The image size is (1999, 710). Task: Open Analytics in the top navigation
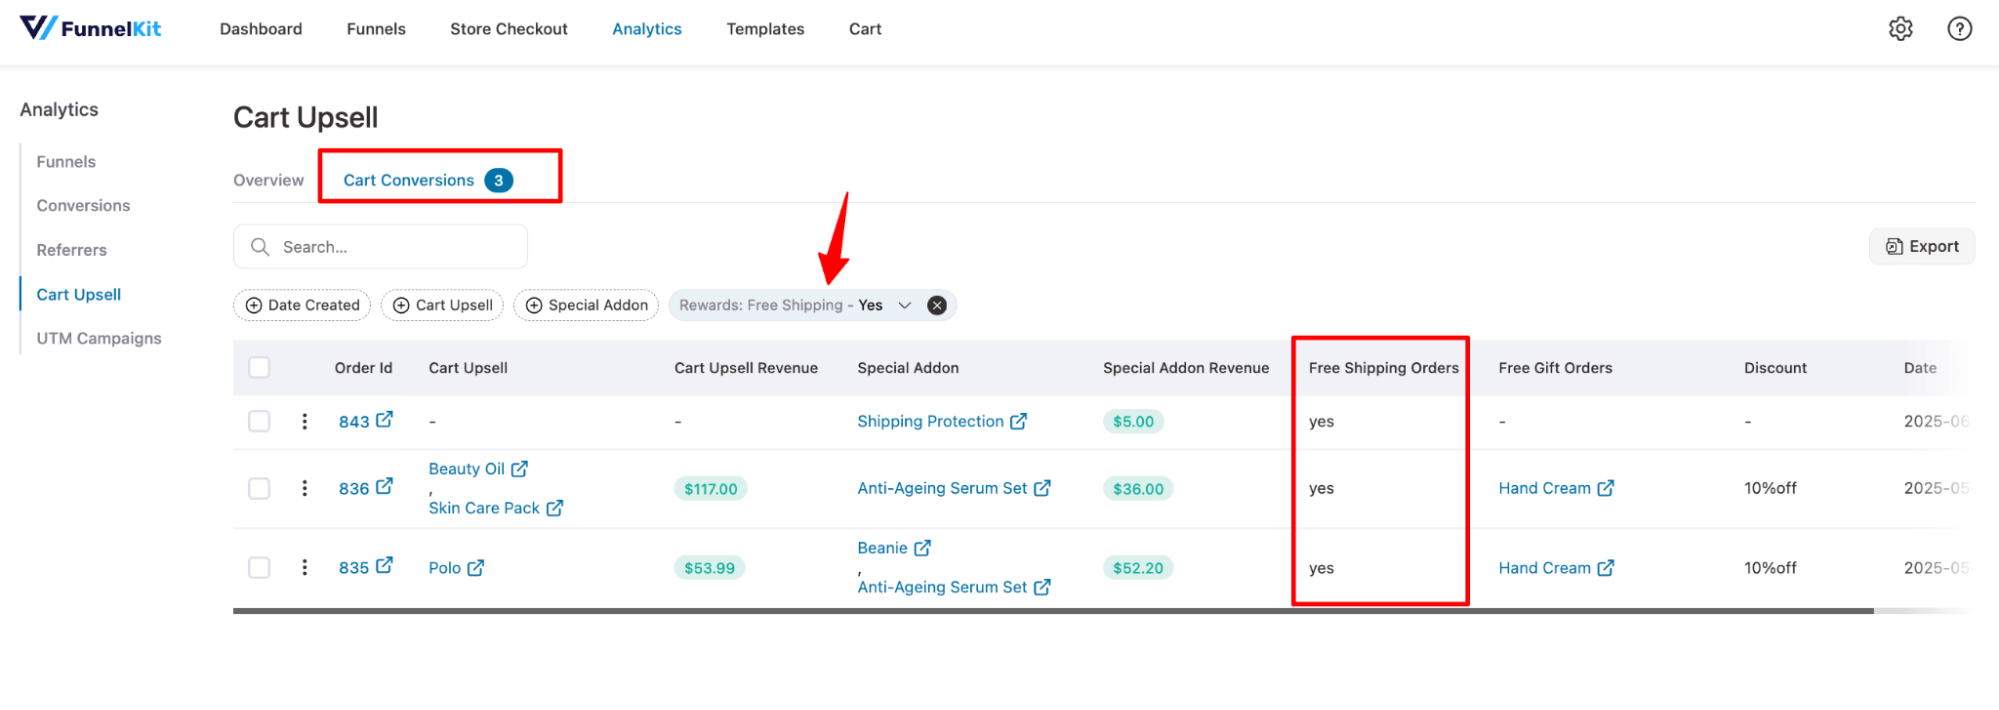pyautogui.click(x=647, y=29)
